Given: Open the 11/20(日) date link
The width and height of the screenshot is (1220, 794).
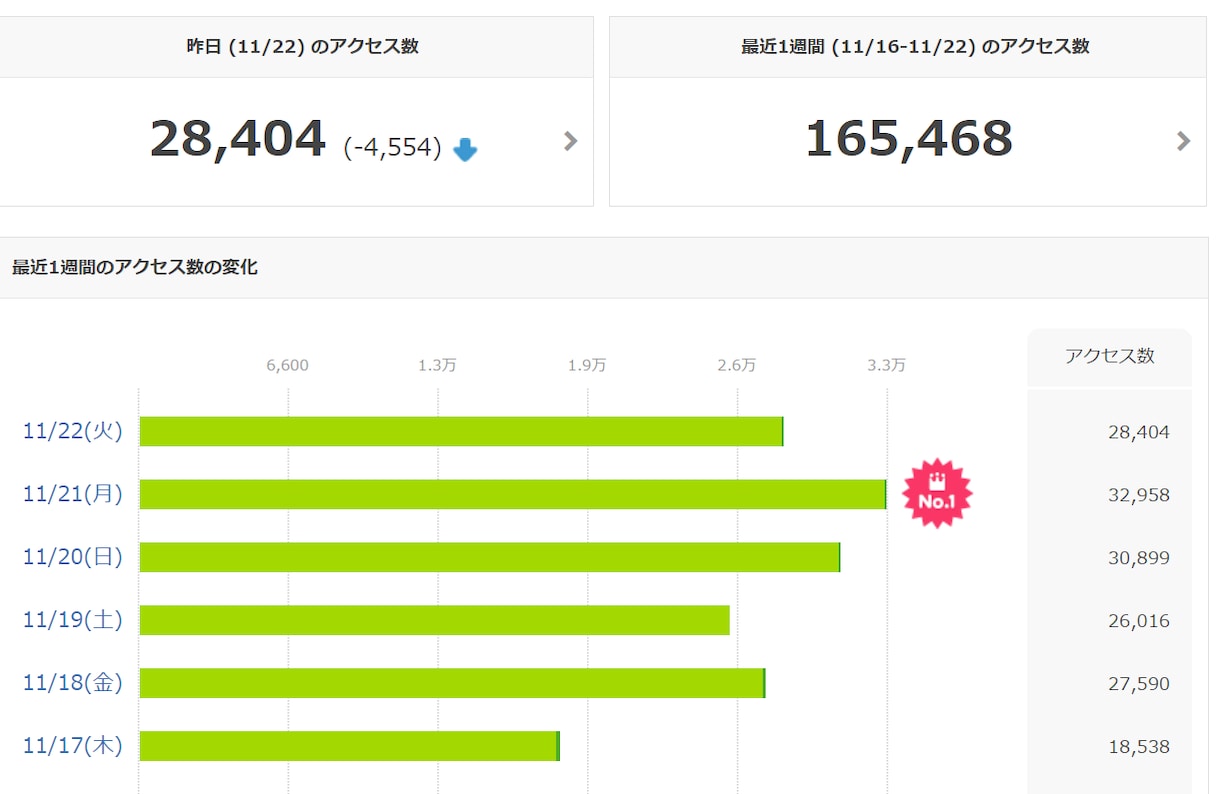Looking at the screenshot, I should (x=73, y=557).
